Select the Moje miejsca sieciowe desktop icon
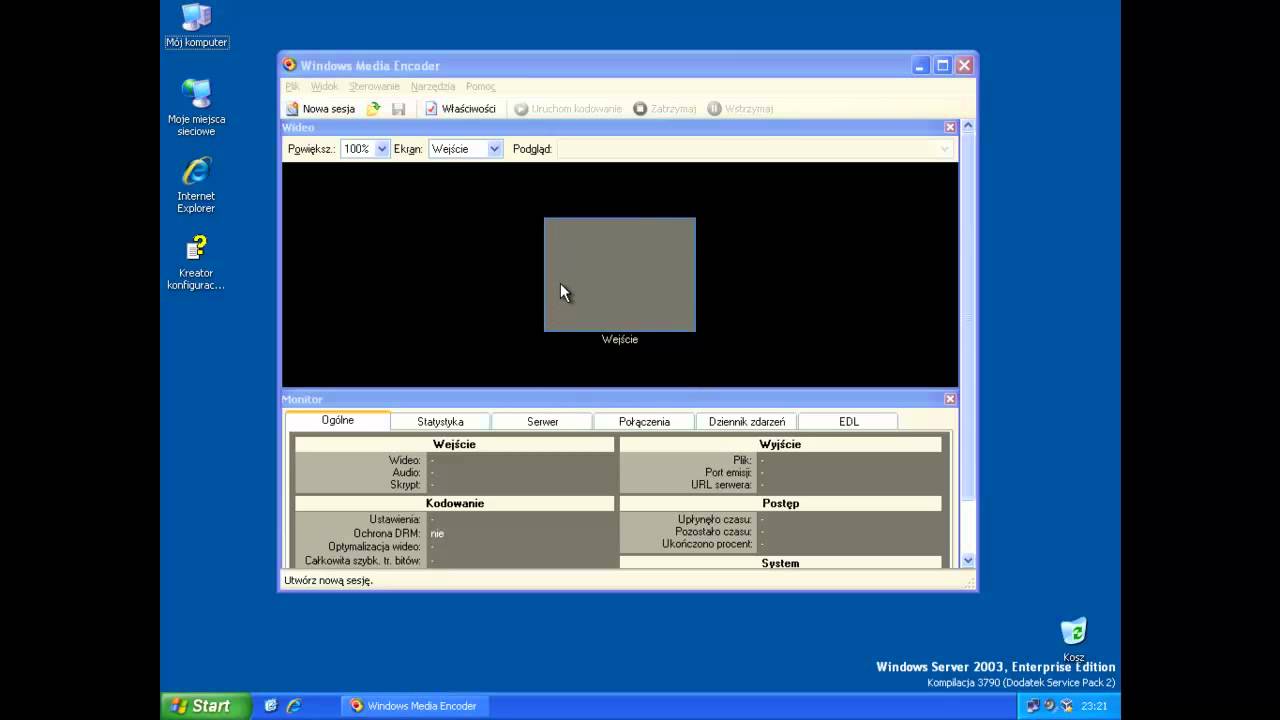 [x=196, y=107]
